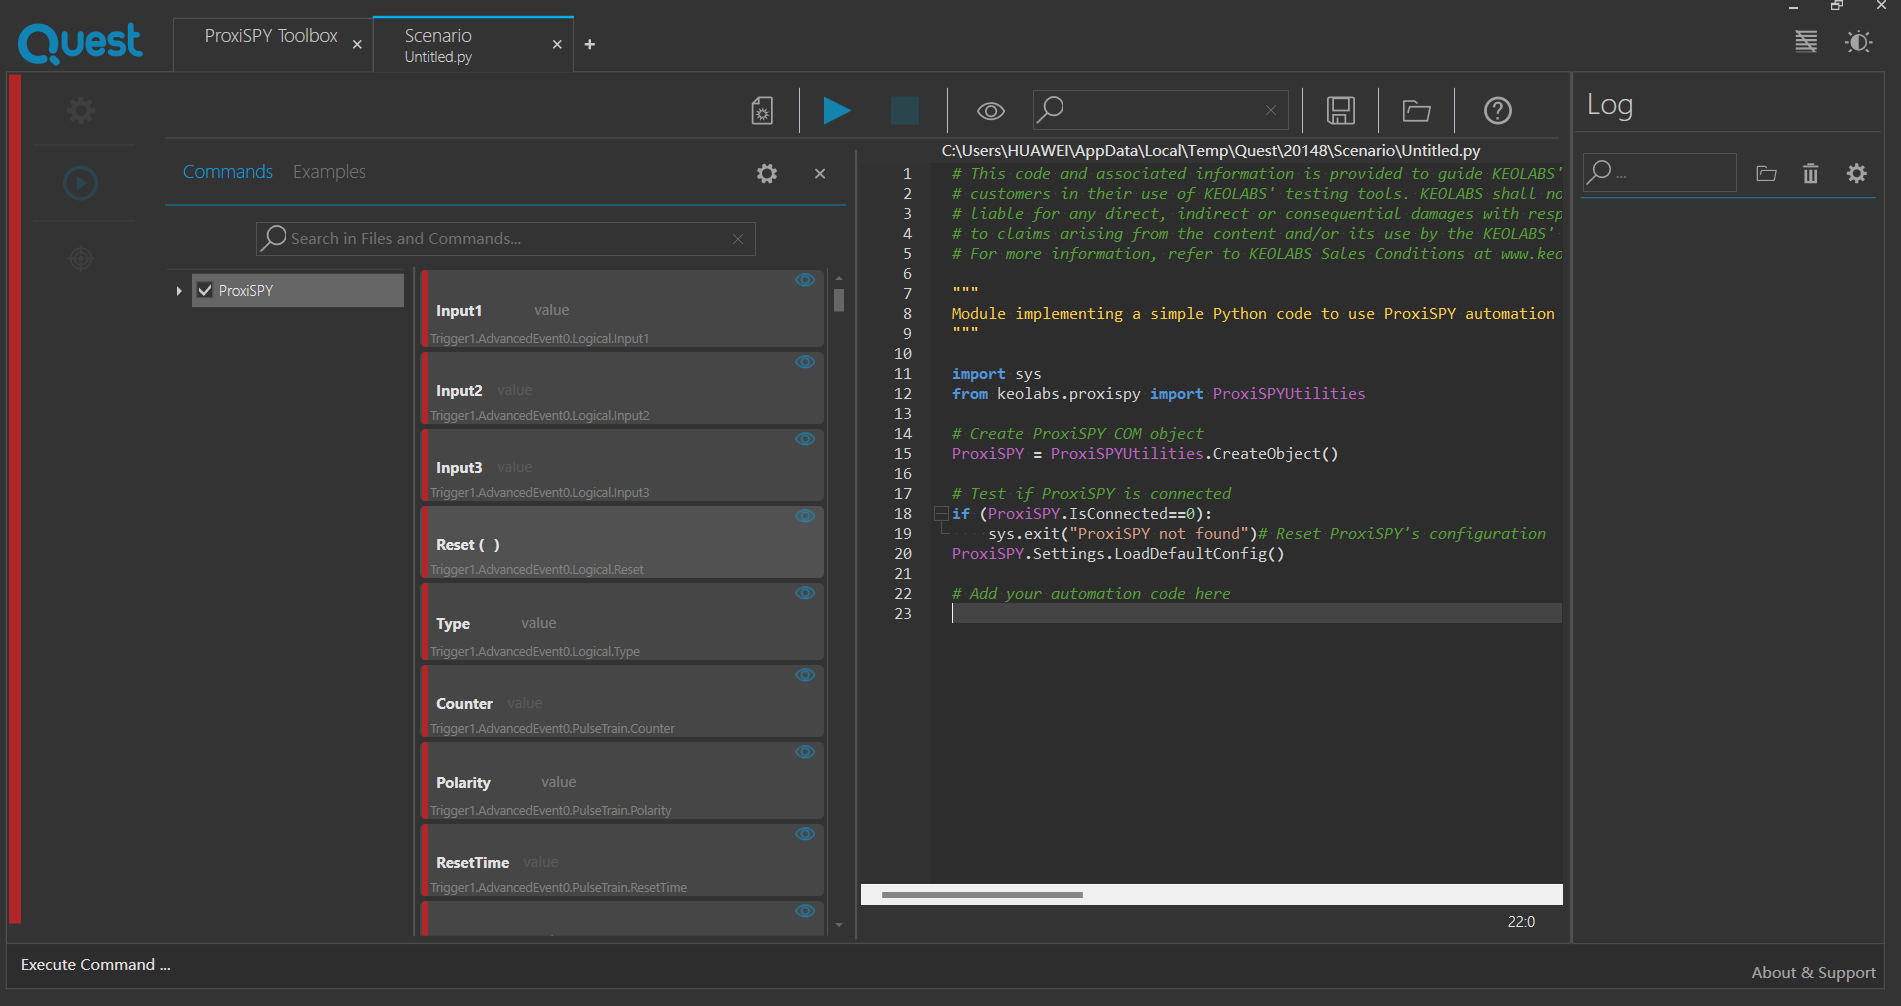Stop scenario execution with the square button

905,110
